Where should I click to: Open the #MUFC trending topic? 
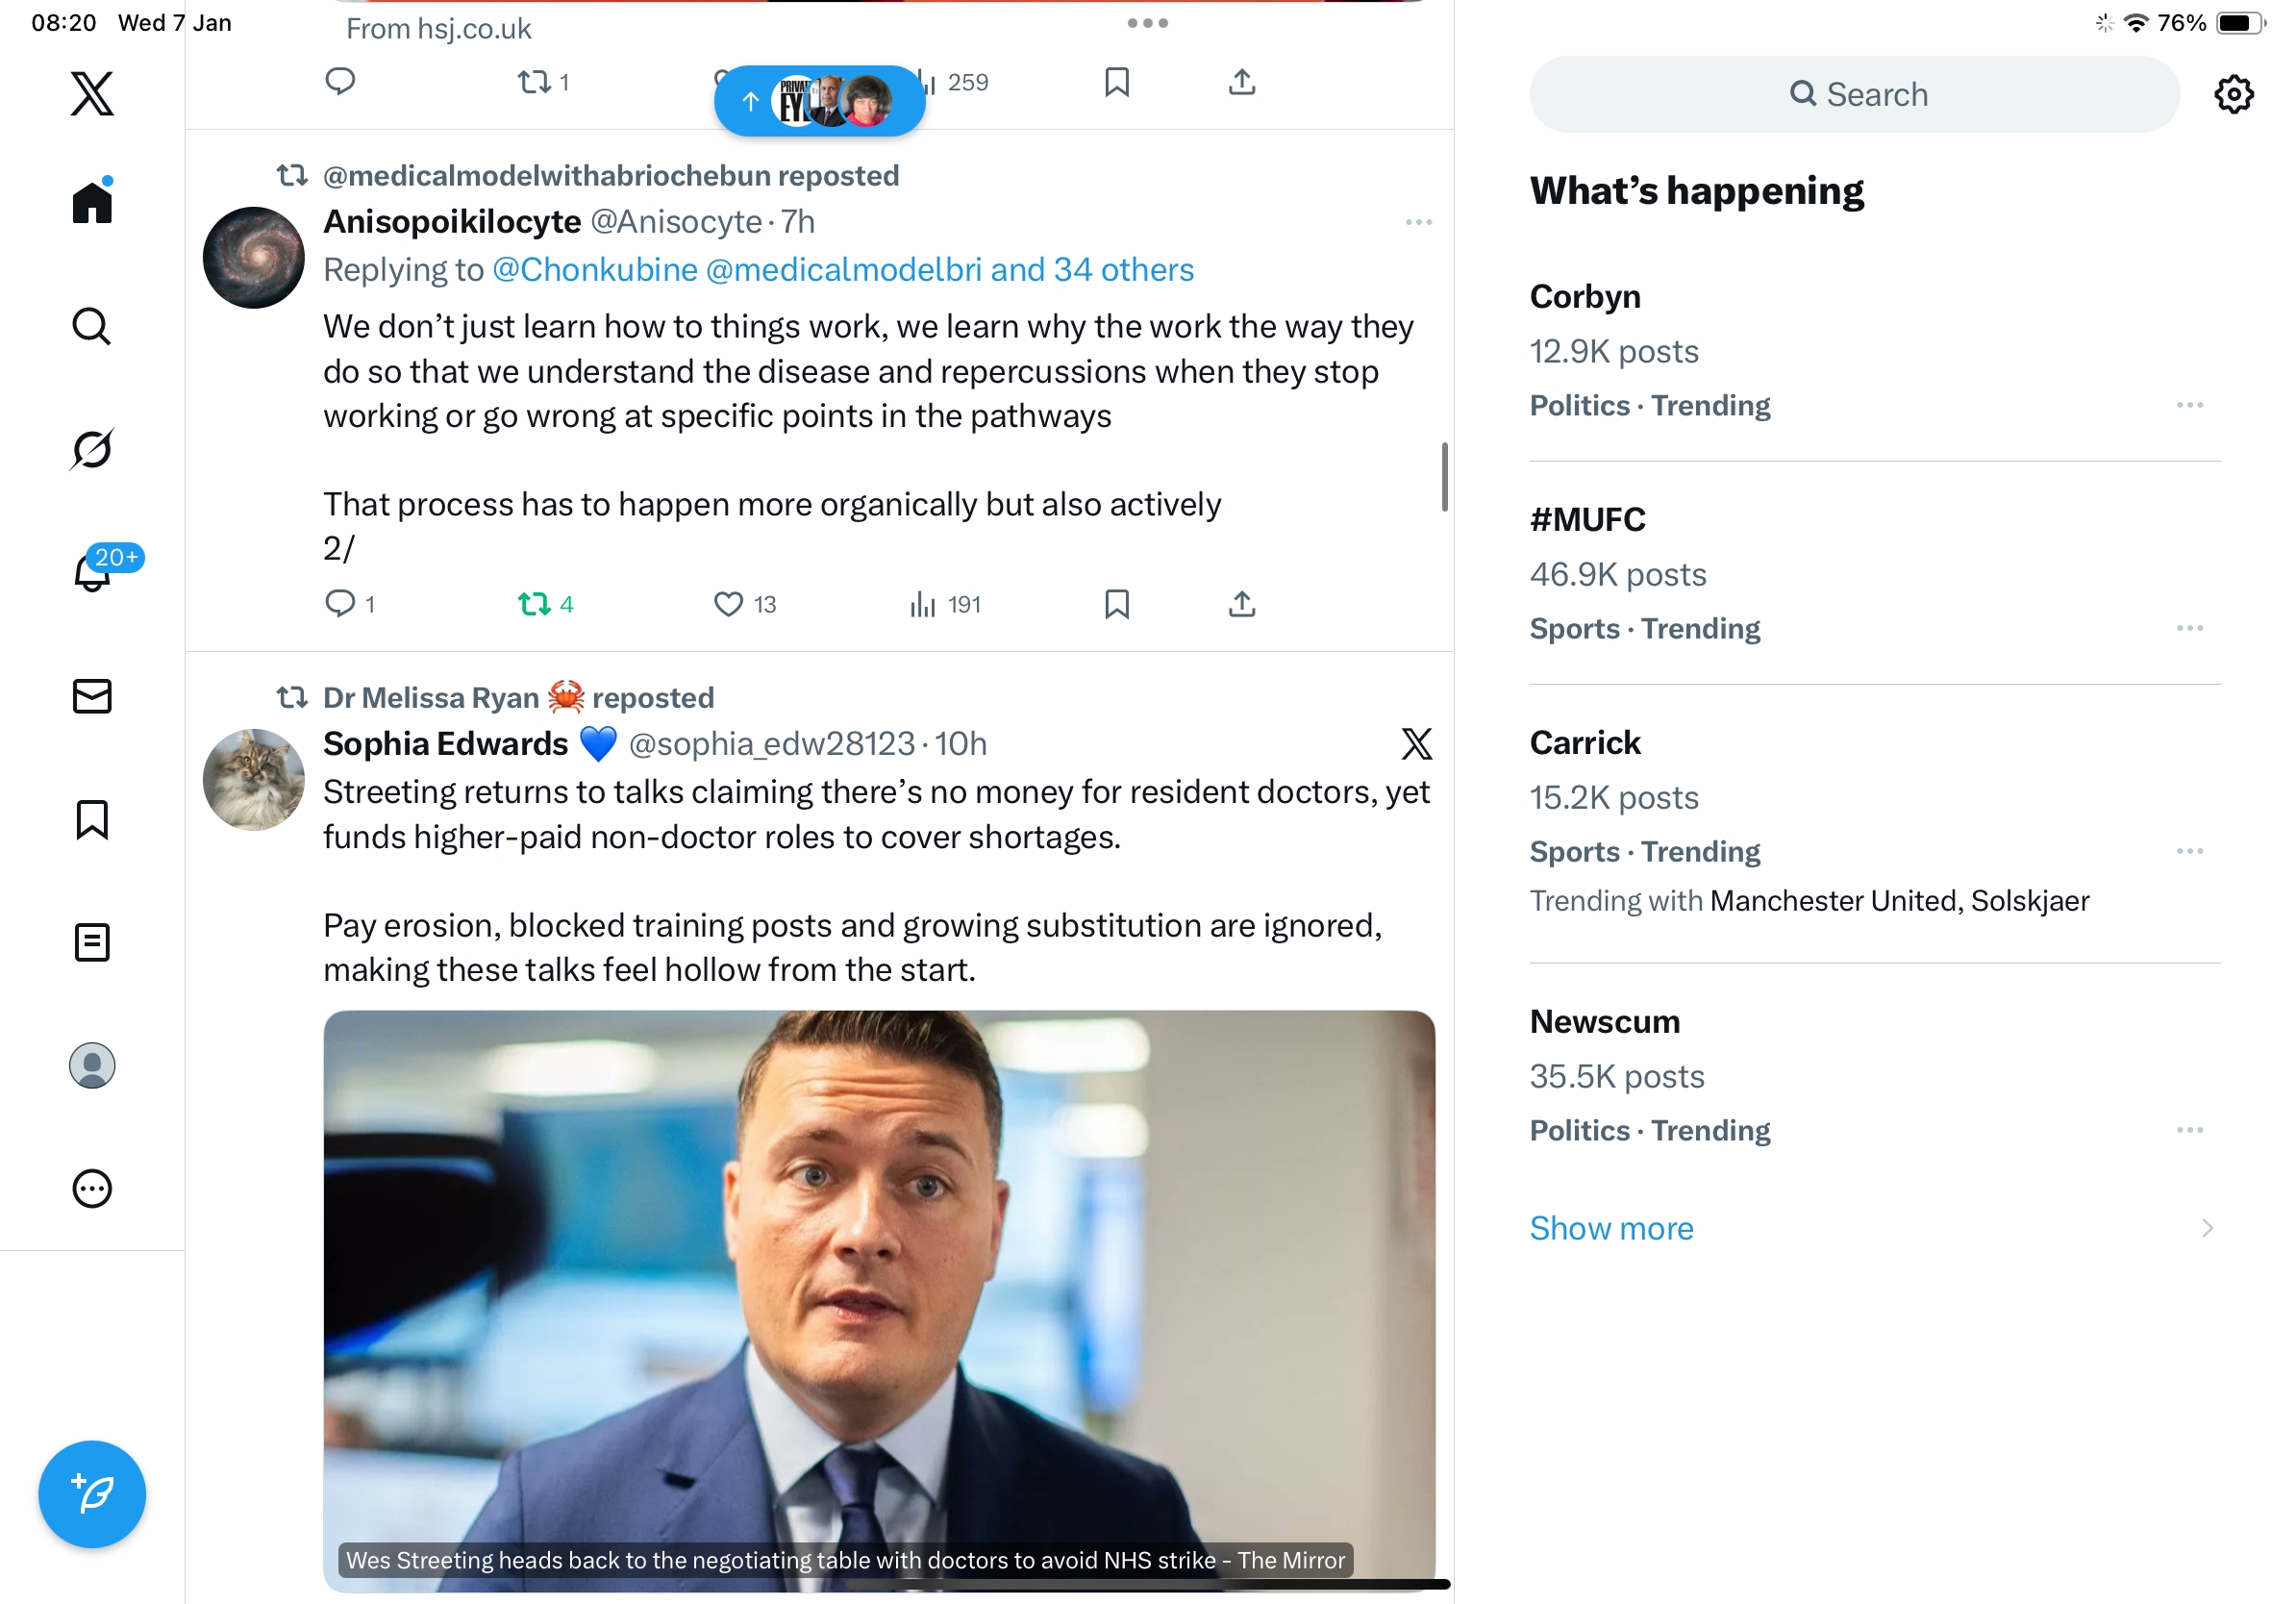click(x=1587, y=520)
